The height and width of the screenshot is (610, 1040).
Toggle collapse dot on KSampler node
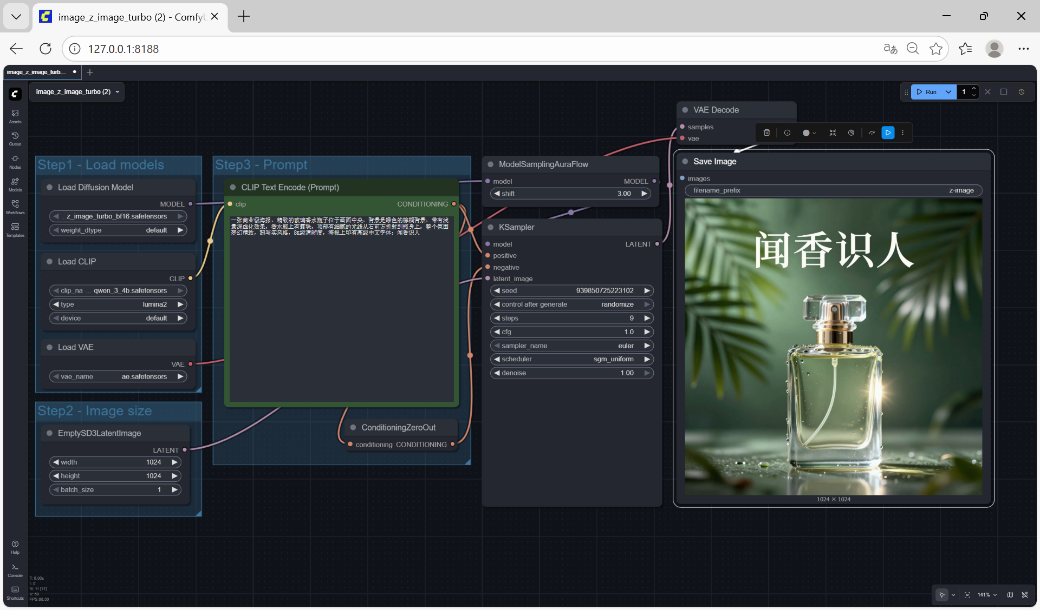tap(490, 227)
